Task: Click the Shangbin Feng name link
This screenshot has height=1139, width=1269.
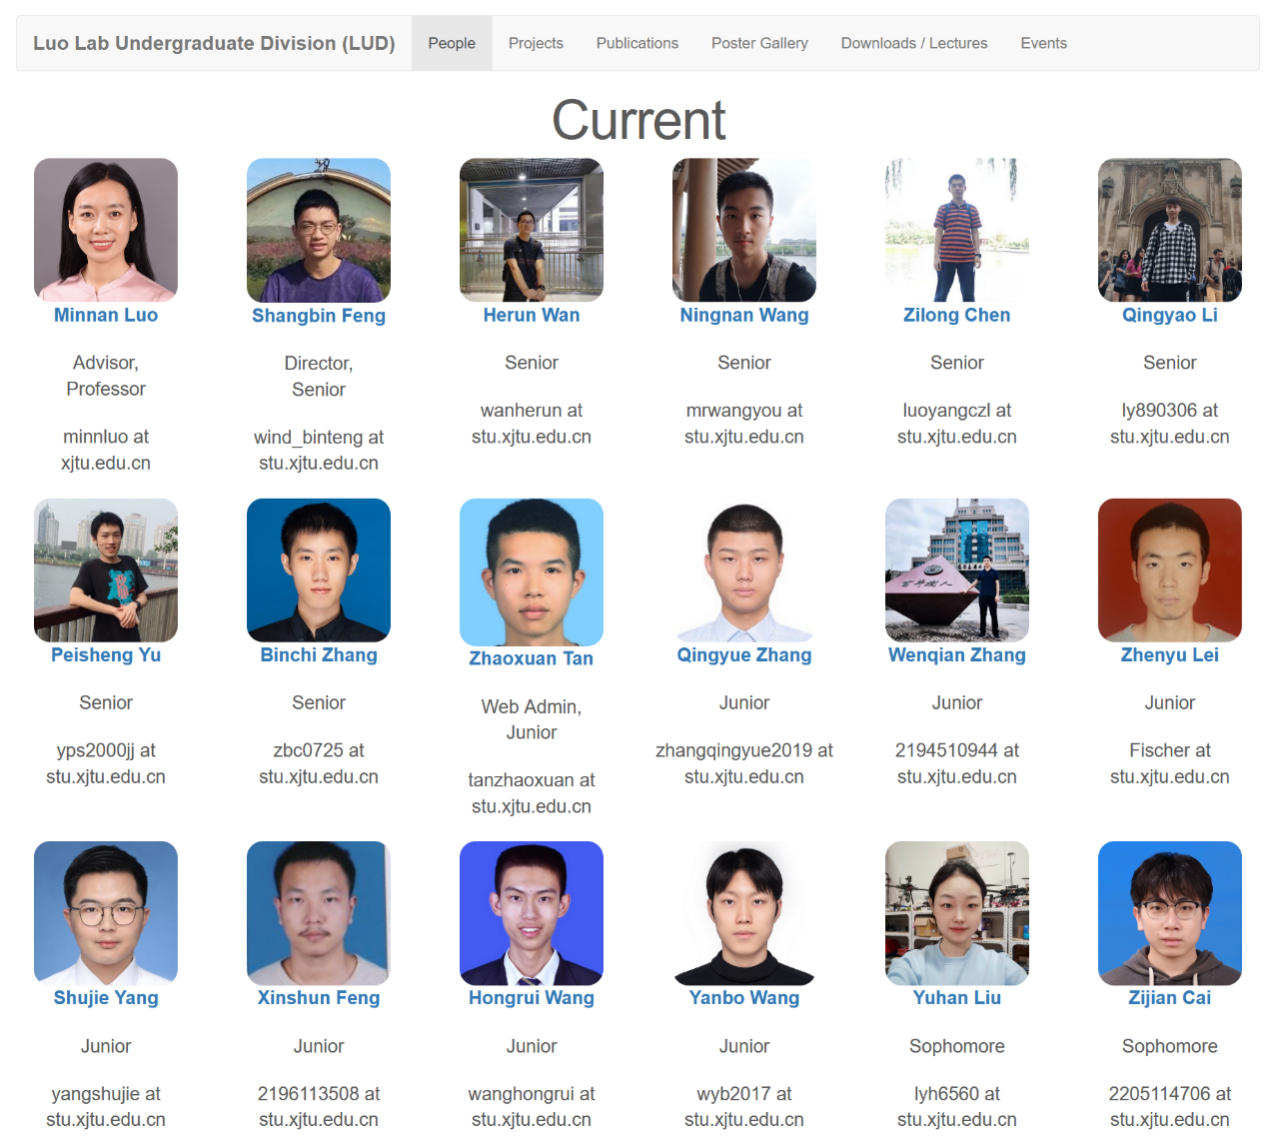Action: 318,316
